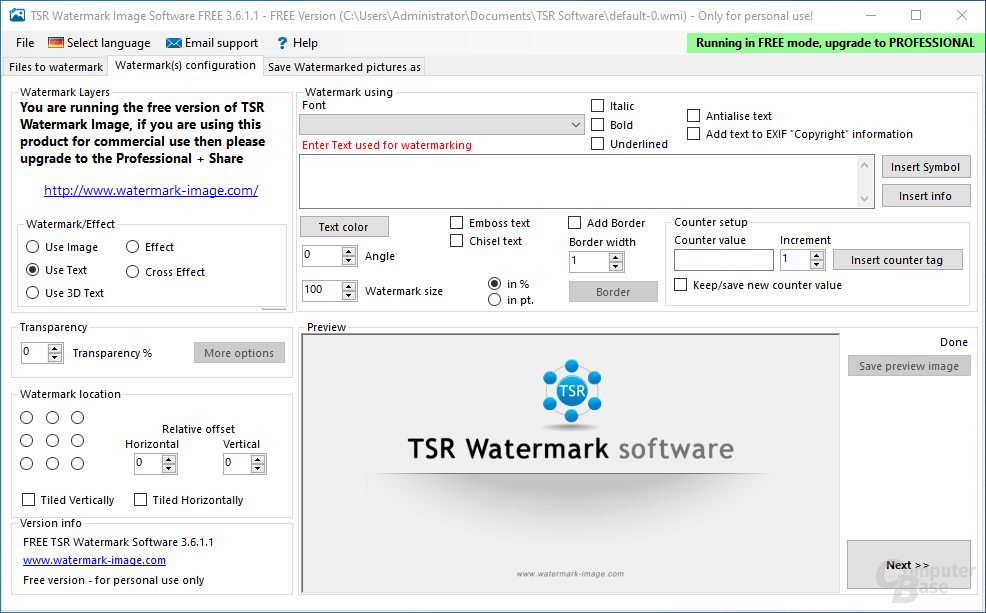
Task: Select the top-left watermark location radio
Action: pos(26,417)
